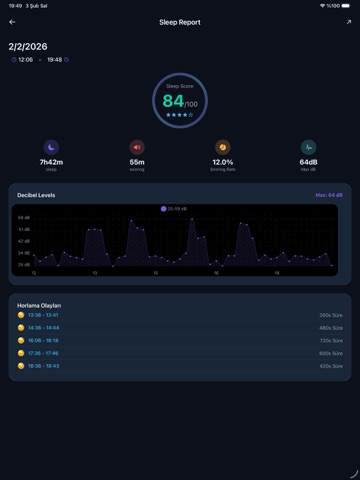
Task: Tap the 55m snoring value
Action: click(137, 162)
